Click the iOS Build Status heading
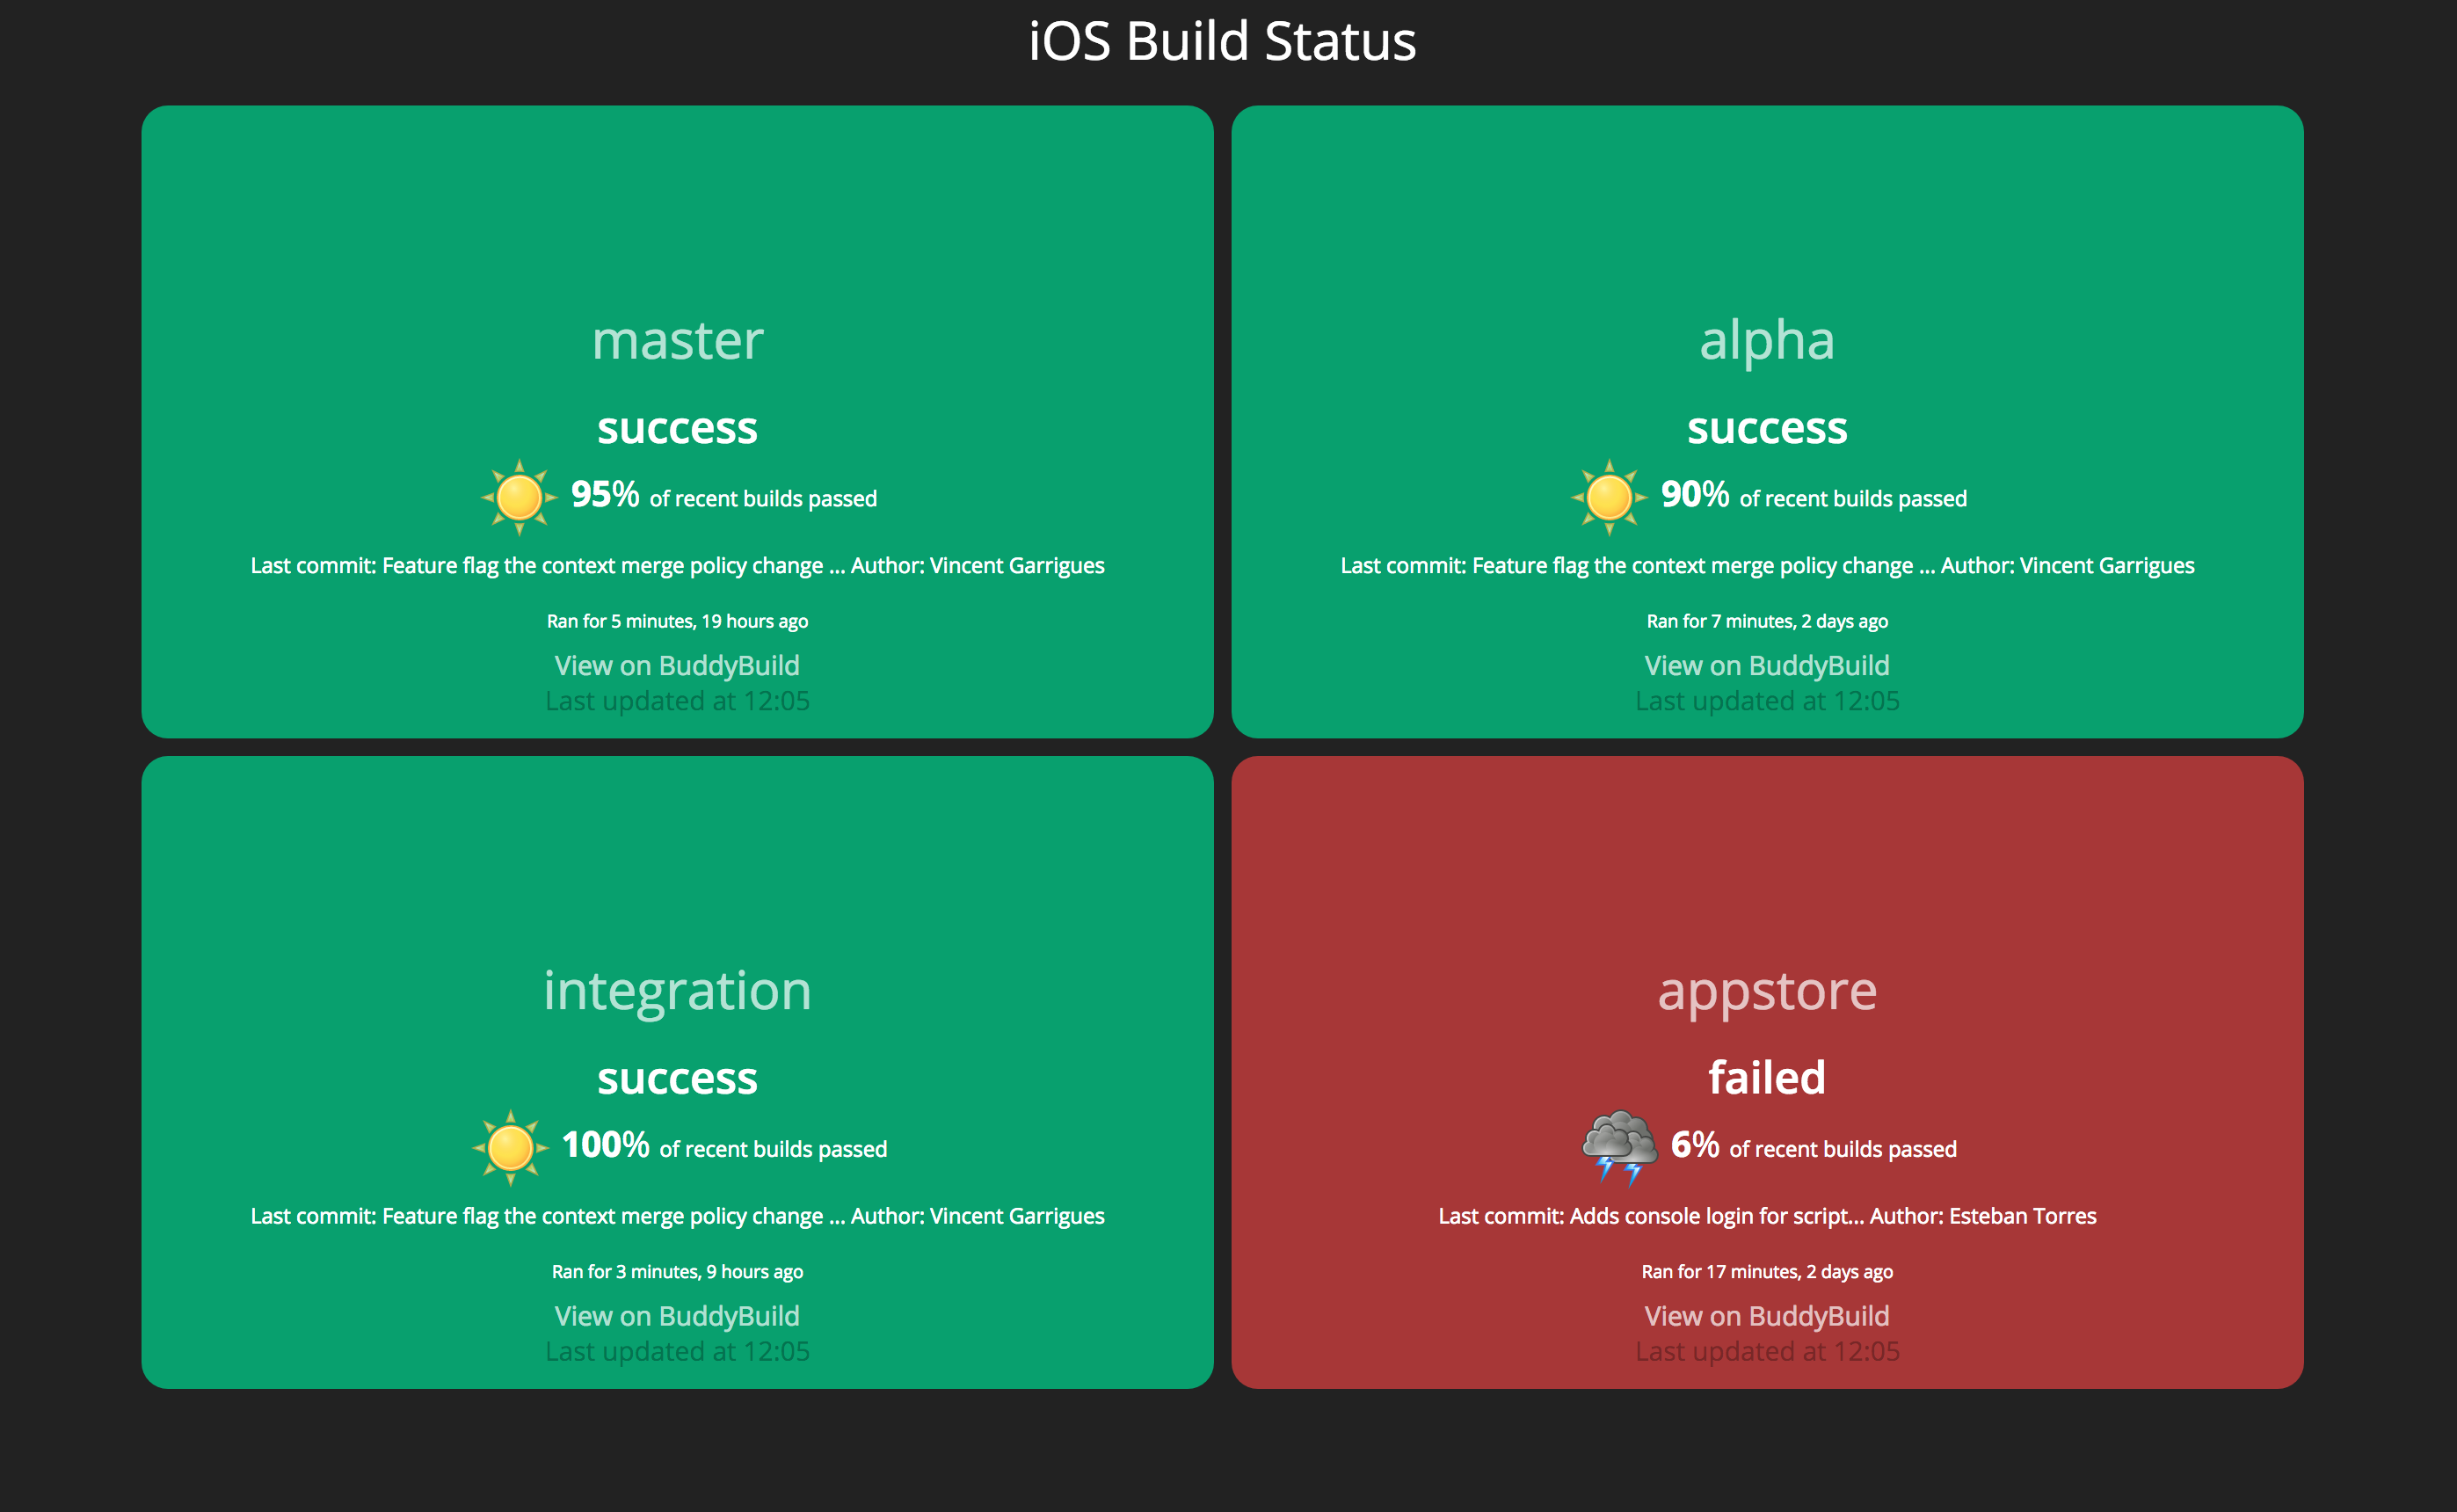2457x1512 pixels. tap(1222, 41)
